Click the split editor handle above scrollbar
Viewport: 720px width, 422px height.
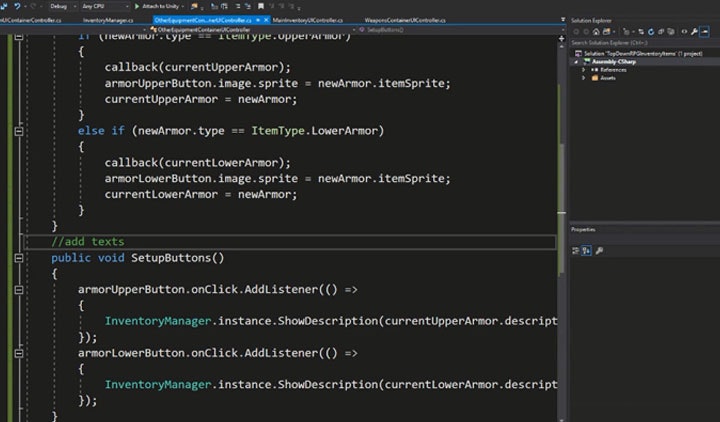tap(562, 39)
